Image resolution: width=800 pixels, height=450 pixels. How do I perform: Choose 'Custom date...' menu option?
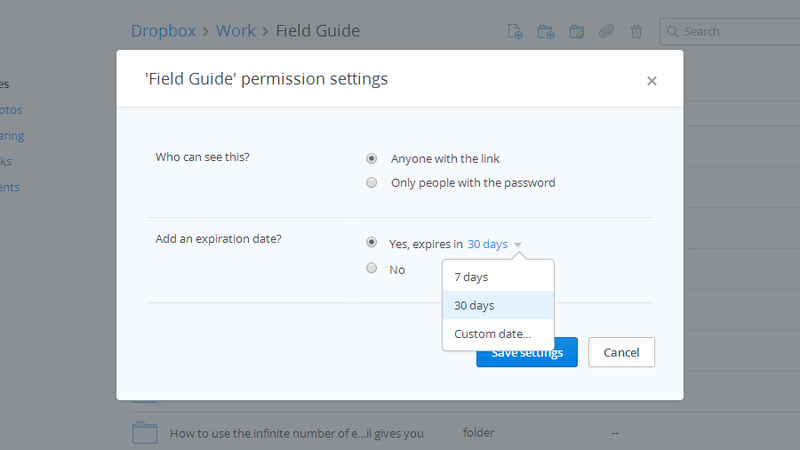pyautogui.click(x=498, y=334)
